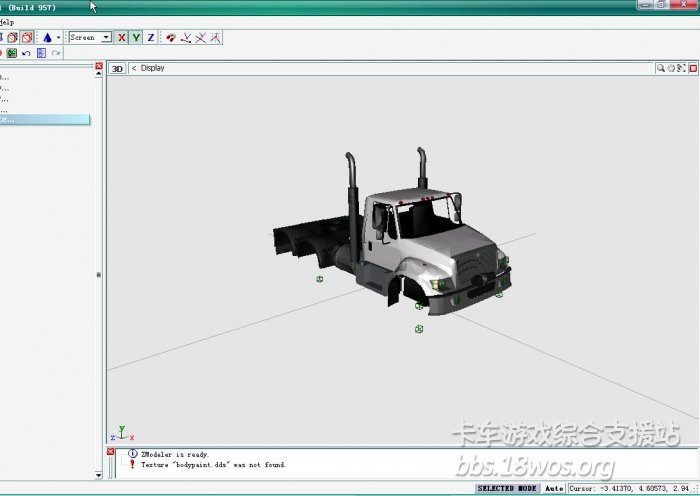
Task: Open the arrow beside the cone icon
Action: tap(59, 37)
